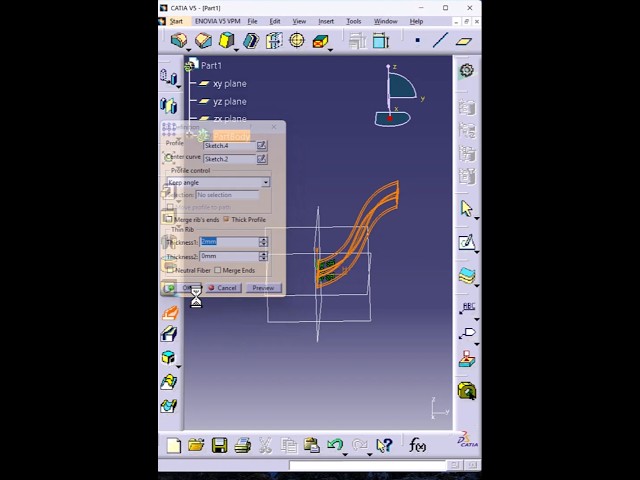Select the Thickness tool
Image resolution: width=640 pixels, height=480 pixels.
tap(274, 40)
